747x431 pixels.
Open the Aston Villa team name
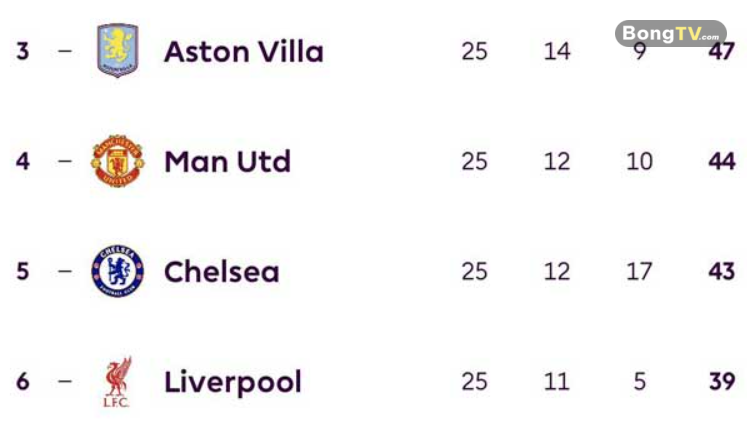pos(243,51)
